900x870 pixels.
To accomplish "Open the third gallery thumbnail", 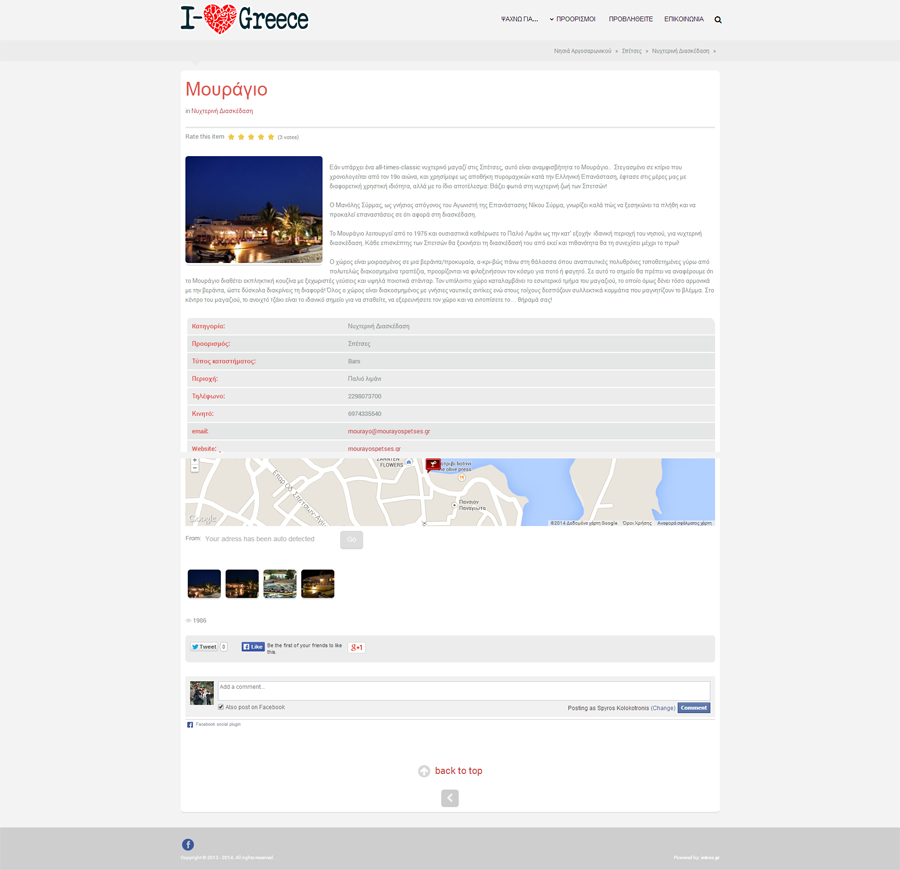I will click(x=280, y=584).
